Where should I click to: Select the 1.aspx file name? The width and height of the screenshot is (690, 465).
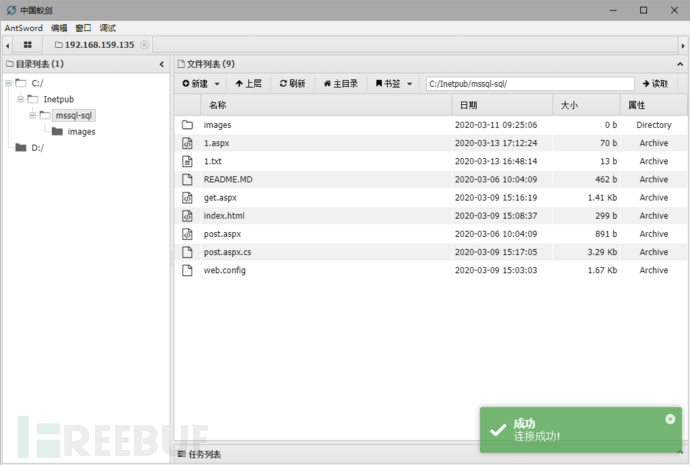point(217,143)
